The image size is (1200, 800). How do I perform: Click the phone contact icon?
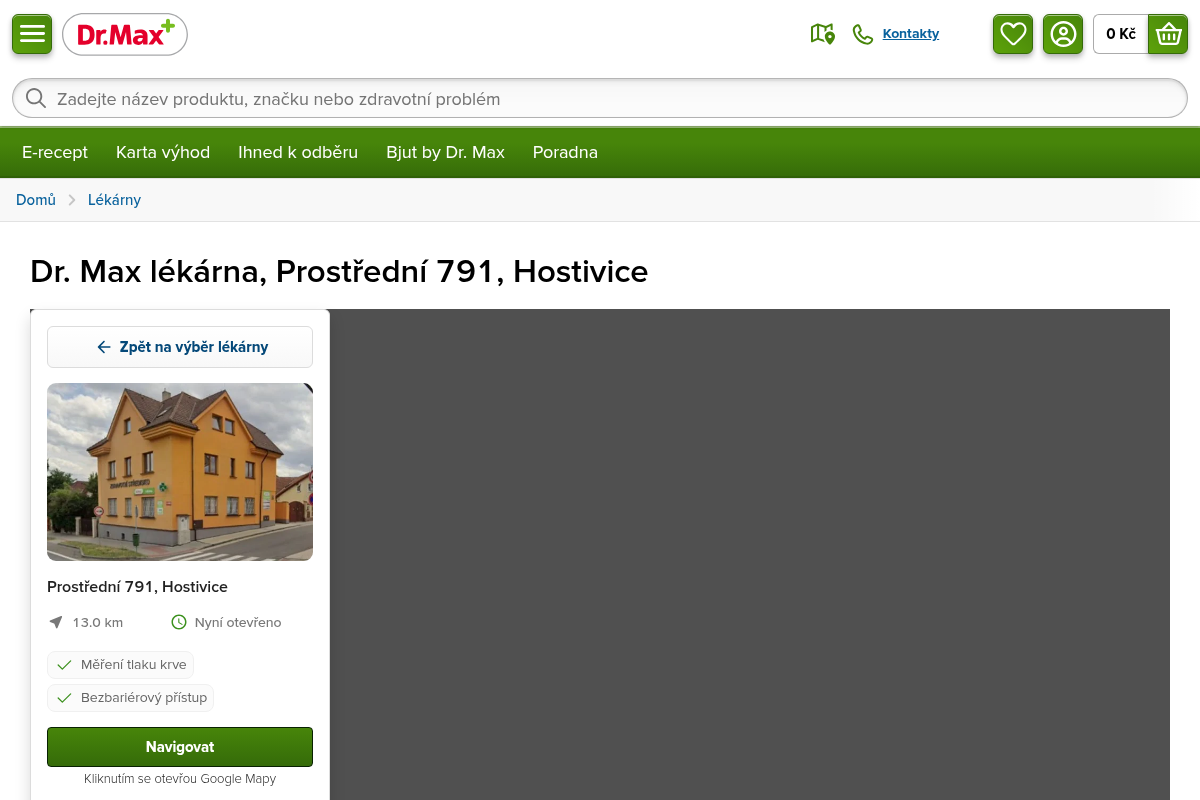[863, 34]
